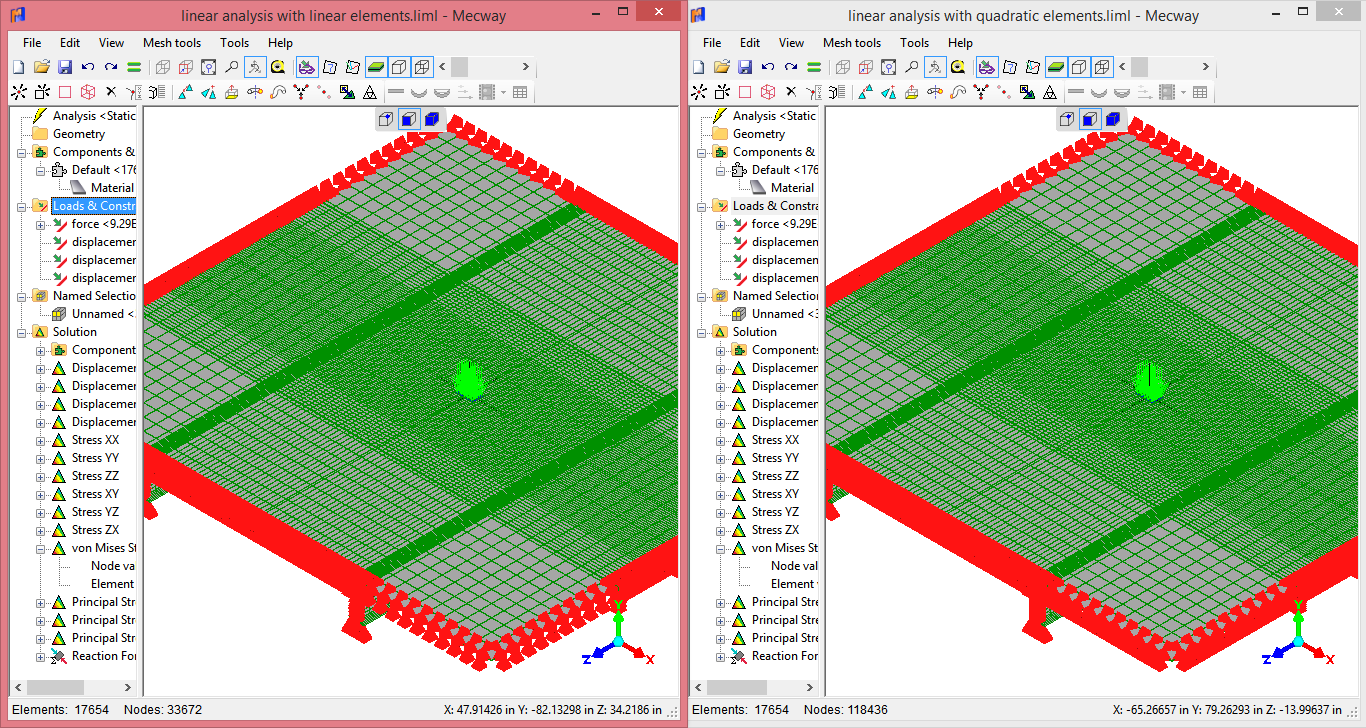This screenshot has width=1366, height=728.
Task: Collapse Solution node in linear window tree
Action: [x=22, y=332]
